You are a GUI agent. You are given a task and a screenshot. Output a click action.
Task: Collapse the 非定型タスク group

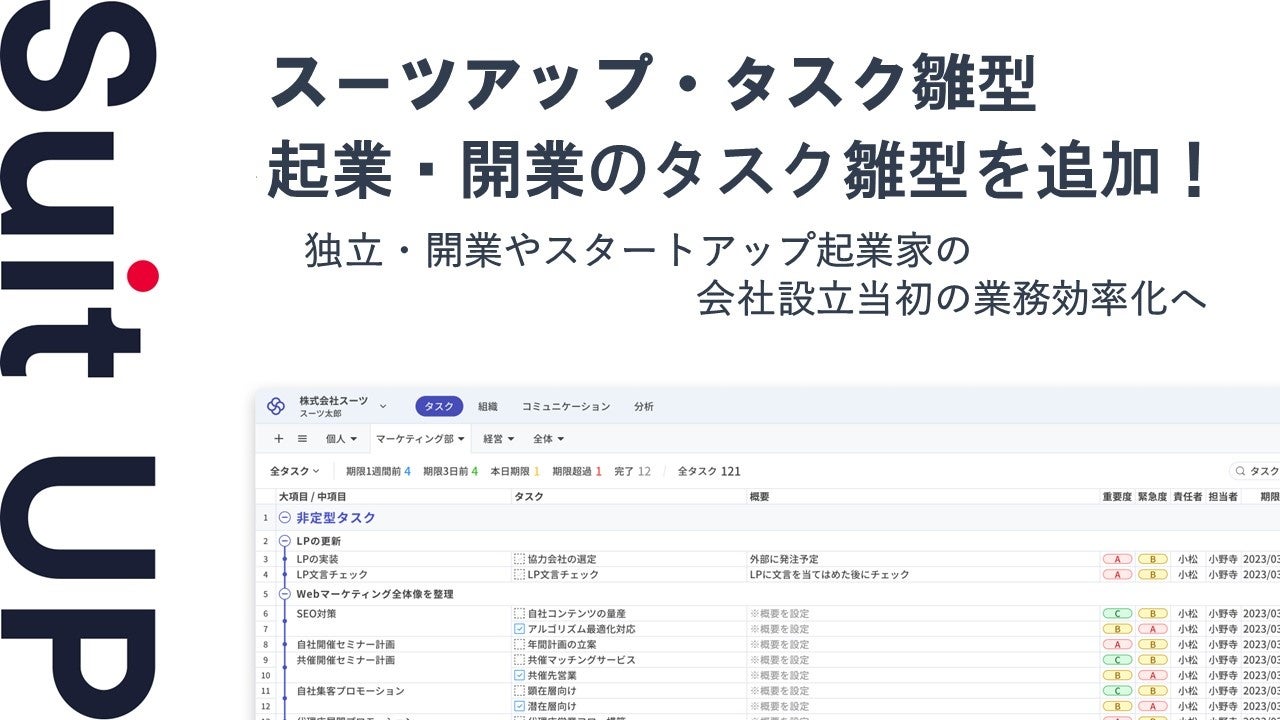click(285, 518)
